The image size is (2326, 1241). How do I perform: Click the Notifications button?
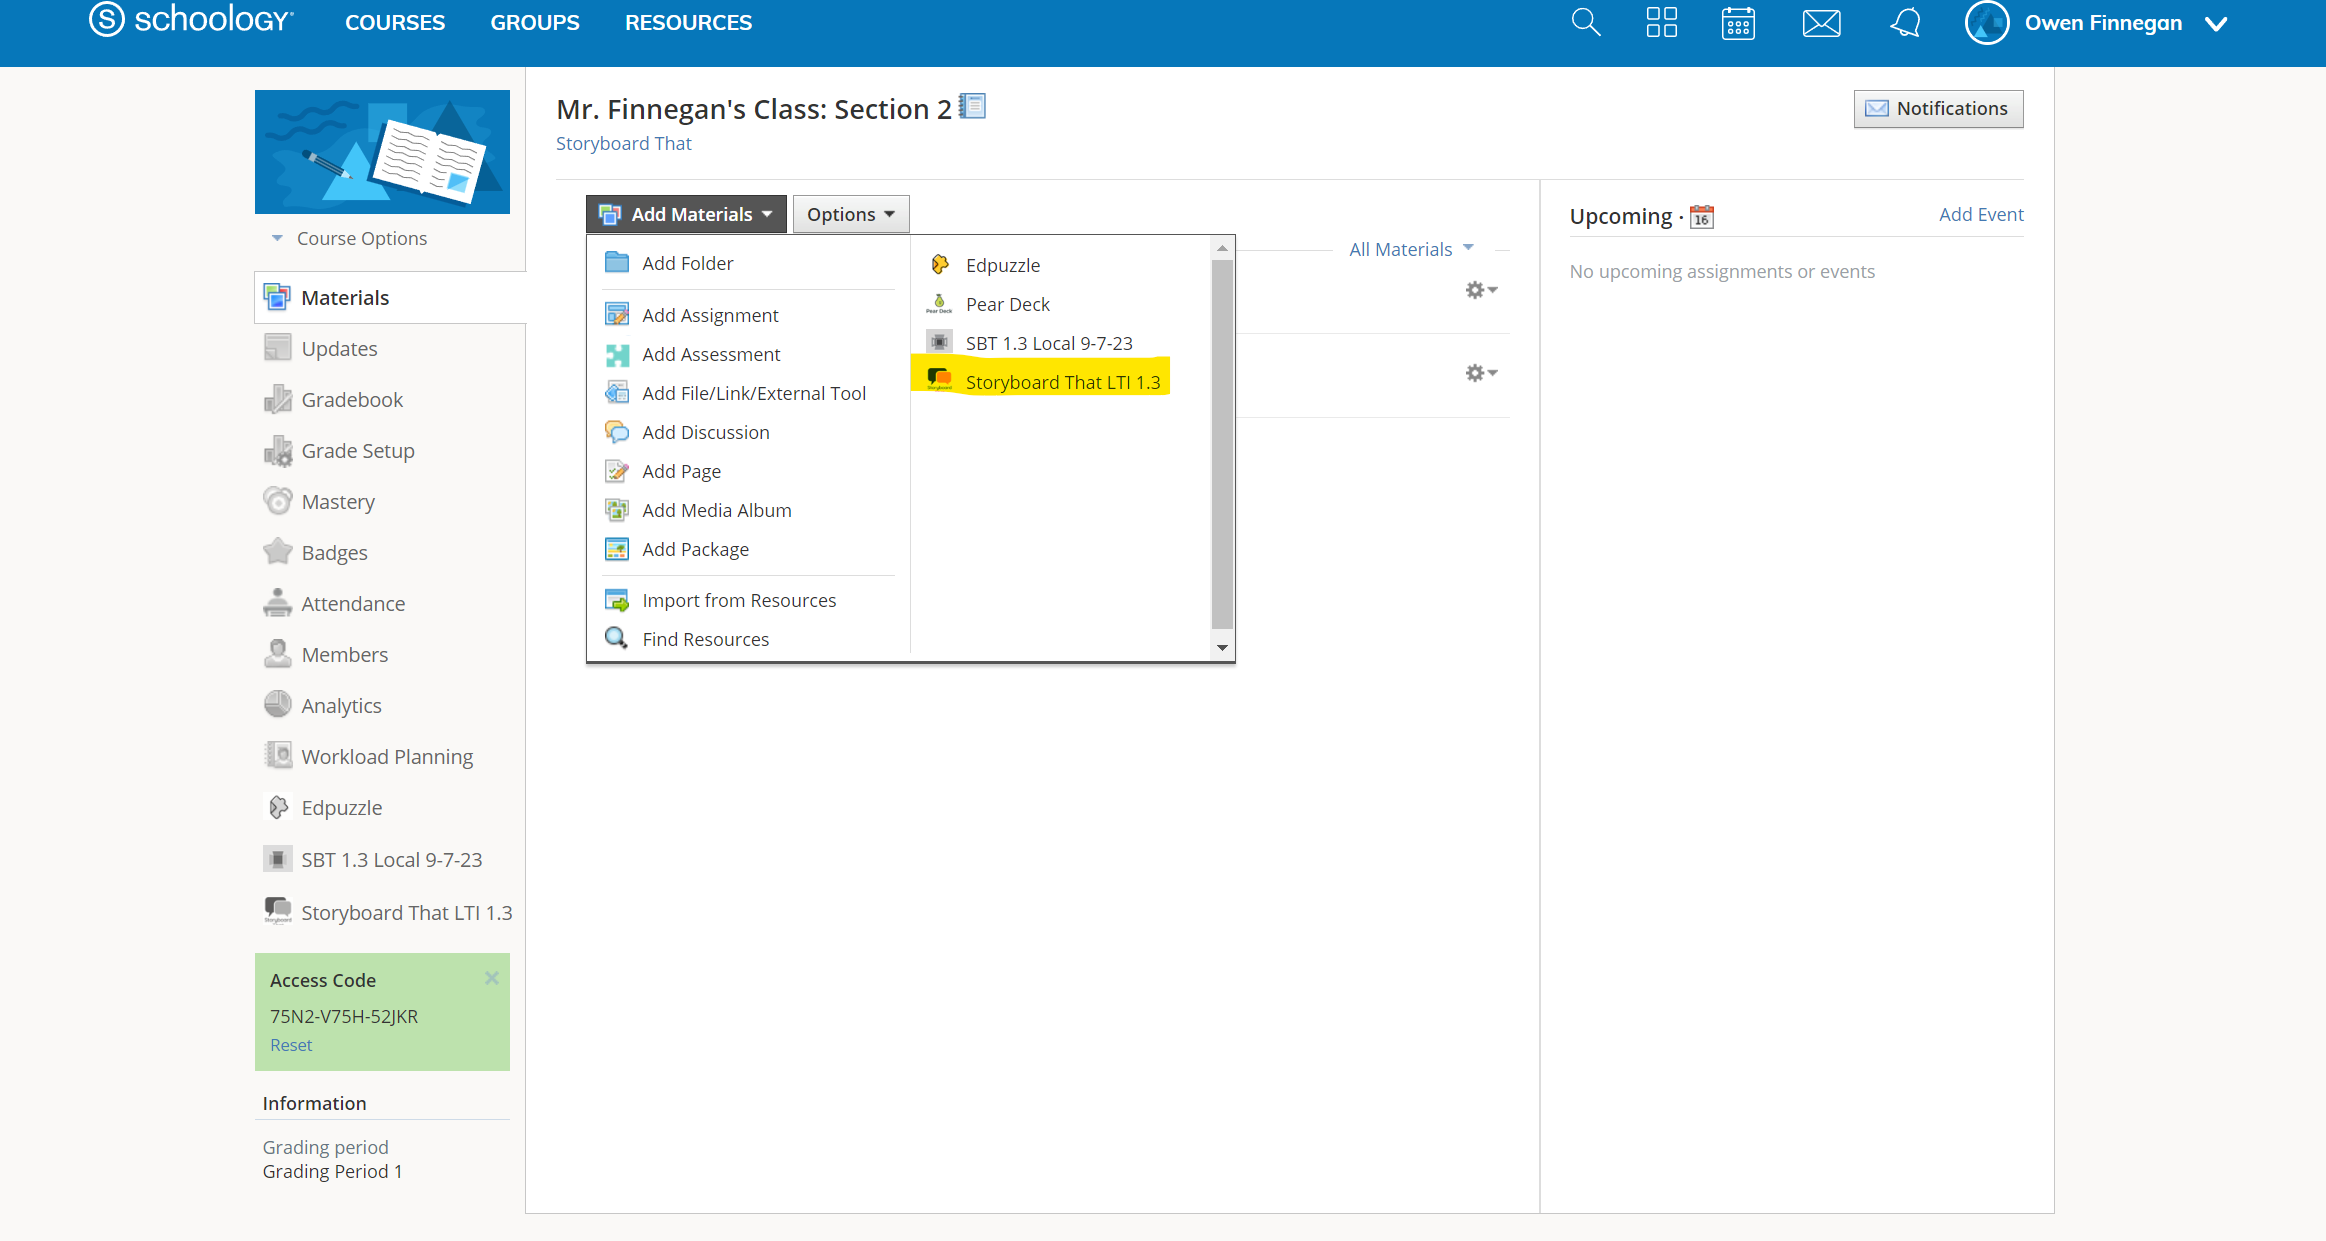click(x=1938, y=109)
